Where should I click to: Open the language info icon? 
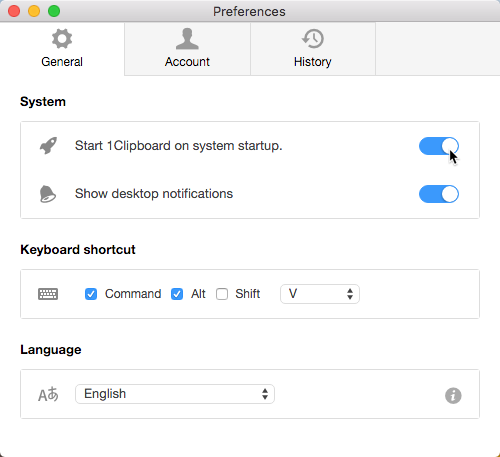tap(453, 396)
